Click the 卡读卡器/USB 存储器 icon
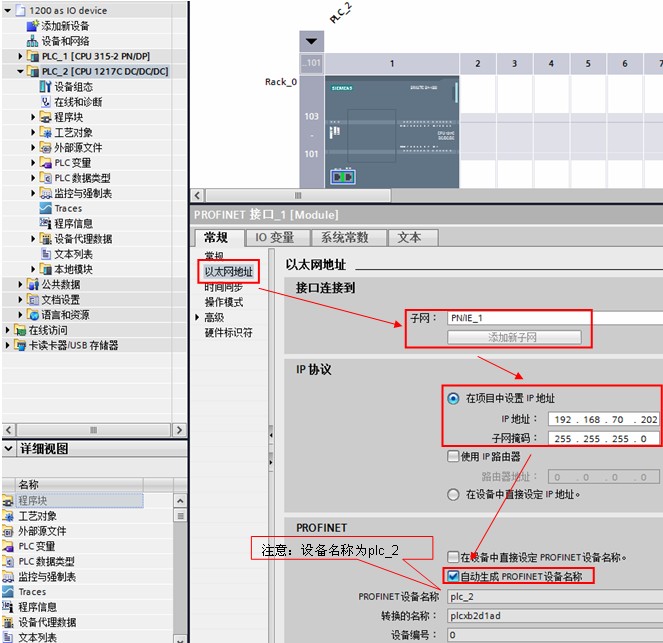This screenshot has height=643, width=663. [20, 345]
